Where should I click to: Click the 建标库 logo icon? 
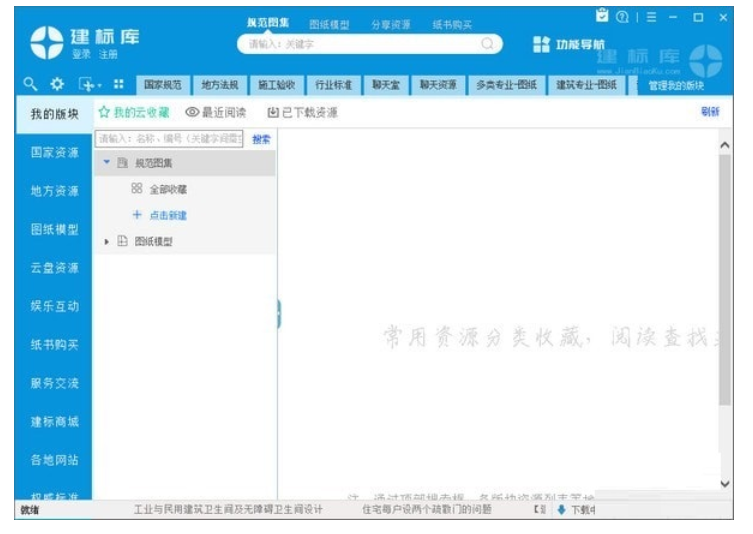point(47,42)
